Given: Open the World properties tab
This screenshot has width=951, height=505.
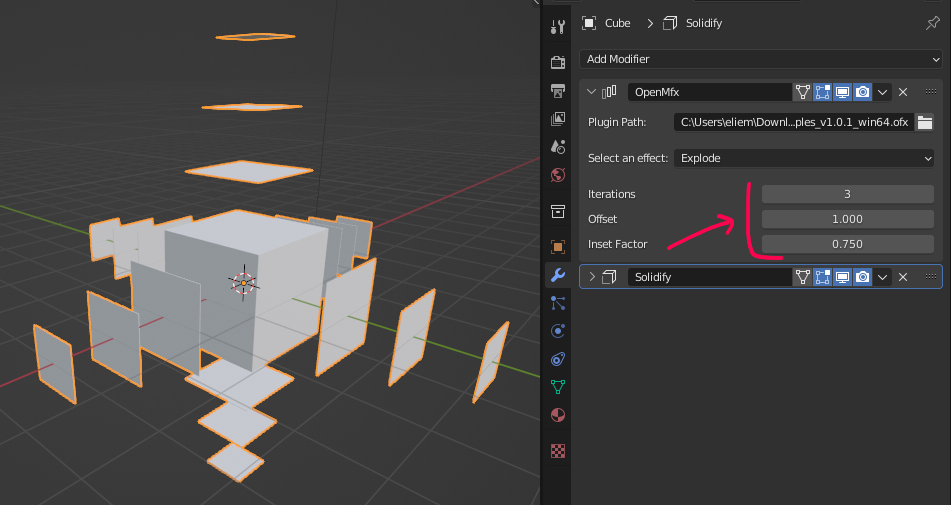Looking at the screenshot, I should [x=558, y=175].
